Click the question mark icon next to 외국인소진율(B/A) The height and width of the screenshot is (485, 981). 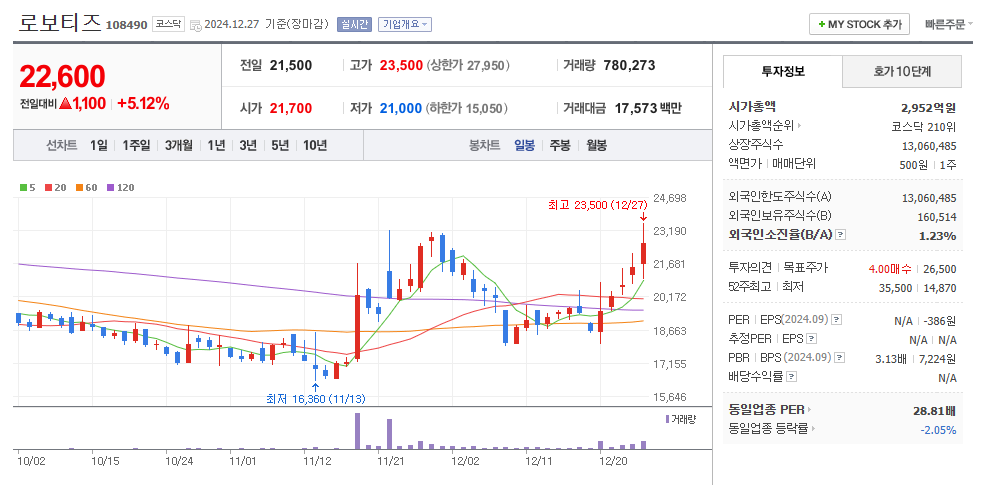(841, 235)
